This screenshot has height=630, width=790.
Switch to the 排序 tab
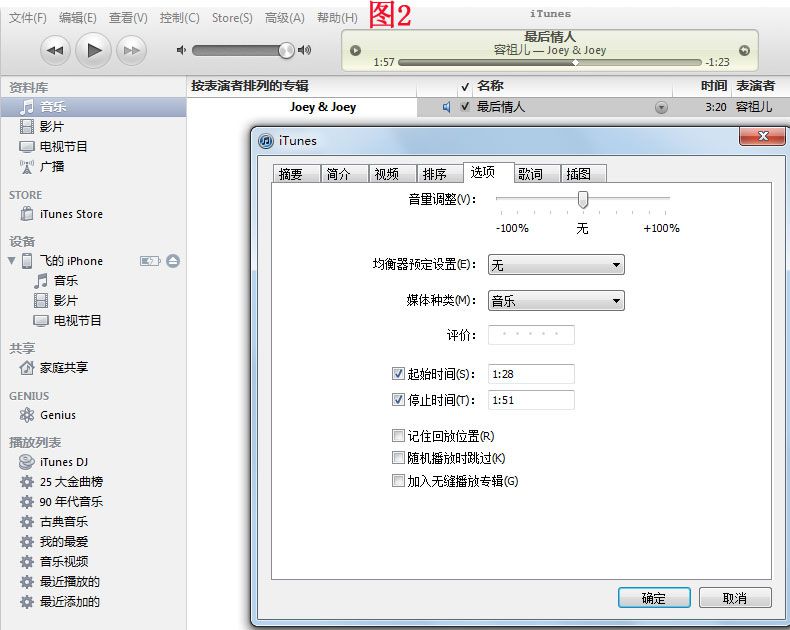(439, 174)
